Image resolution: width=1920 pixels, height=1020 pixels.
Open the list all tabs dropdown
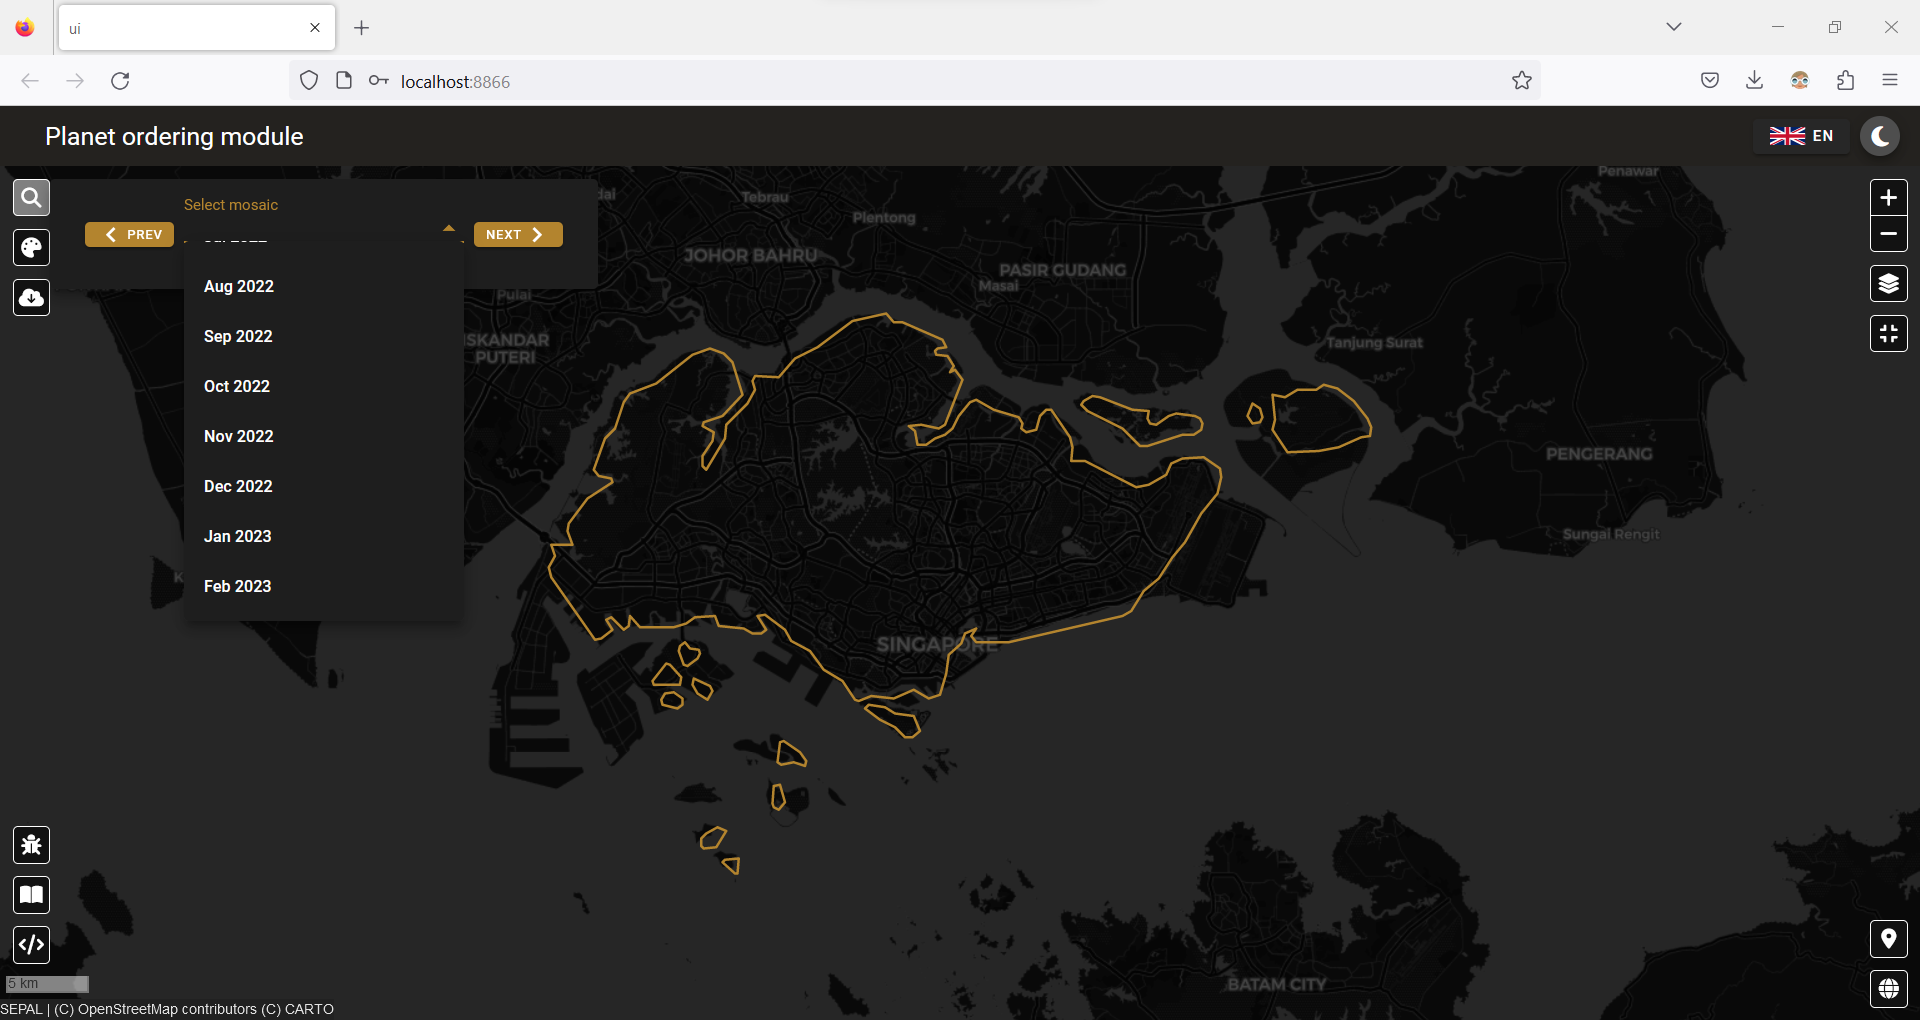[1674, 27]
